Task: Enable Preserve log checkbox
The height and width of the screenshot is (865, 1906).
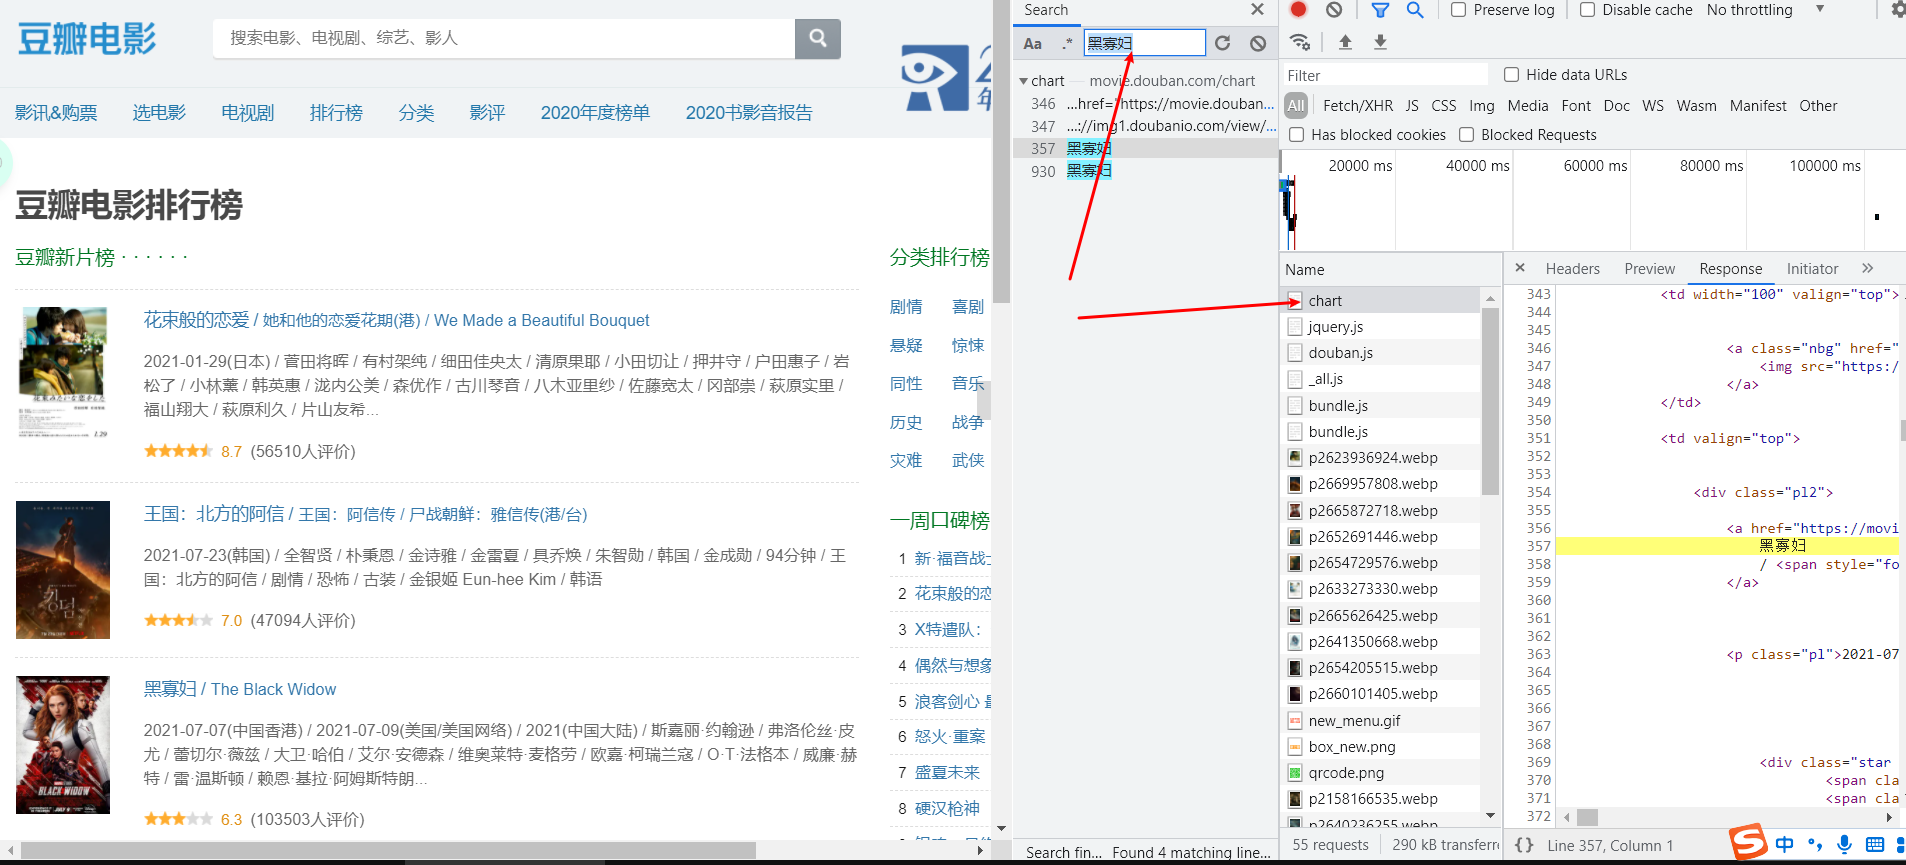Action: tap(1458, 10)
